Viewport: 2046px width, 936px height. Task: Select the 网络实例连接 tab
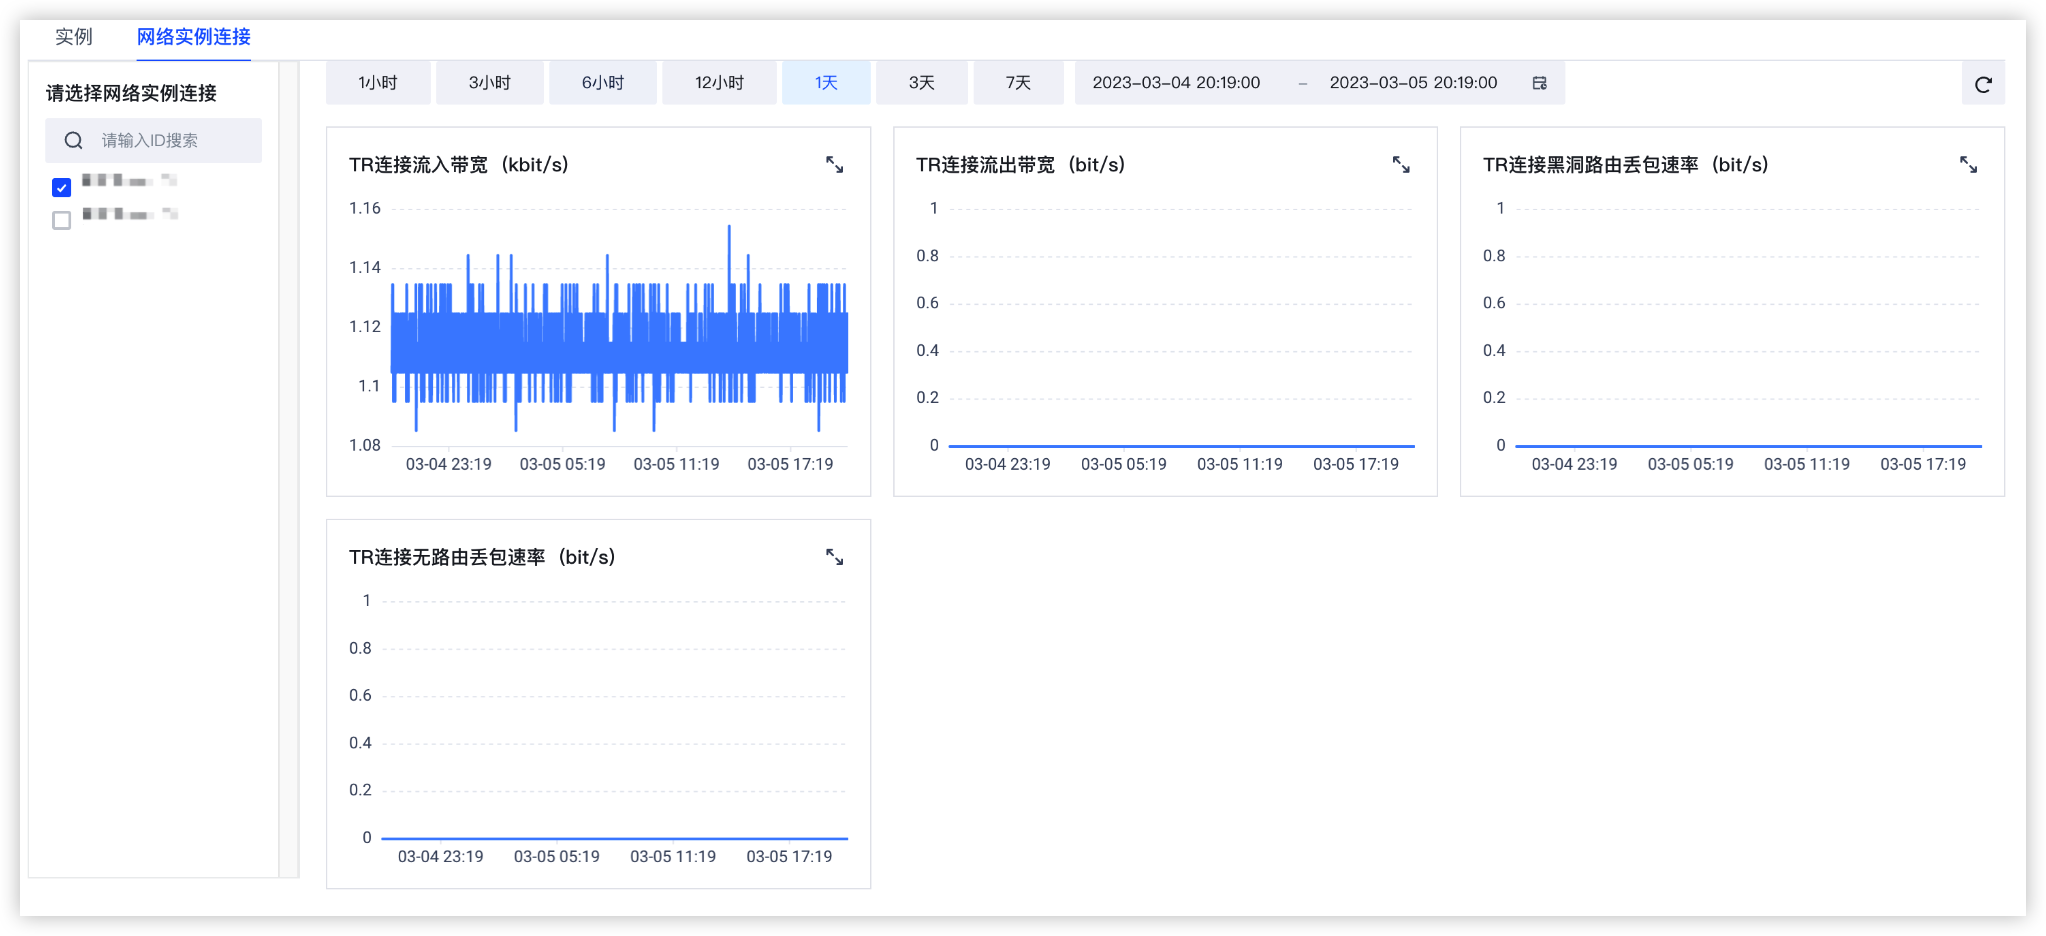(x=193, y=37)
